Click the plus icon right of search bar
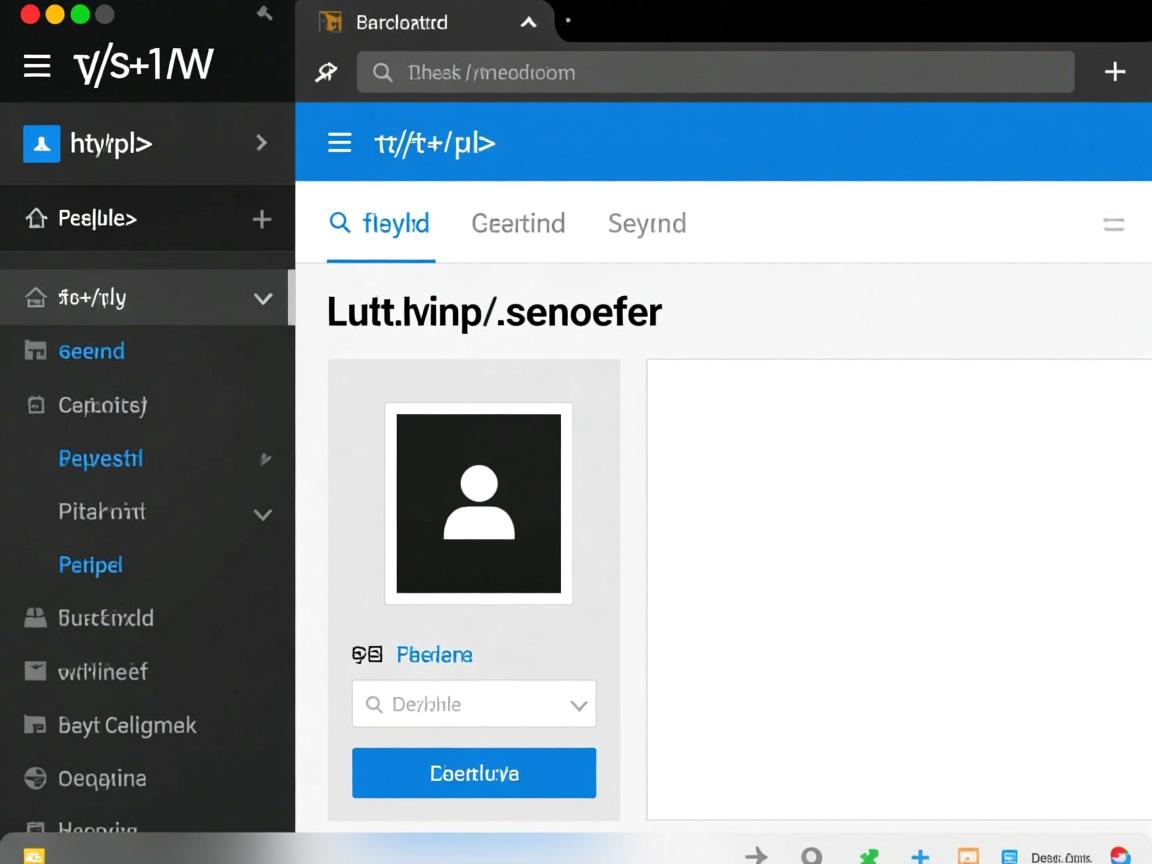The width and height of the screenshot is (1152, 864). [1114, 72]
